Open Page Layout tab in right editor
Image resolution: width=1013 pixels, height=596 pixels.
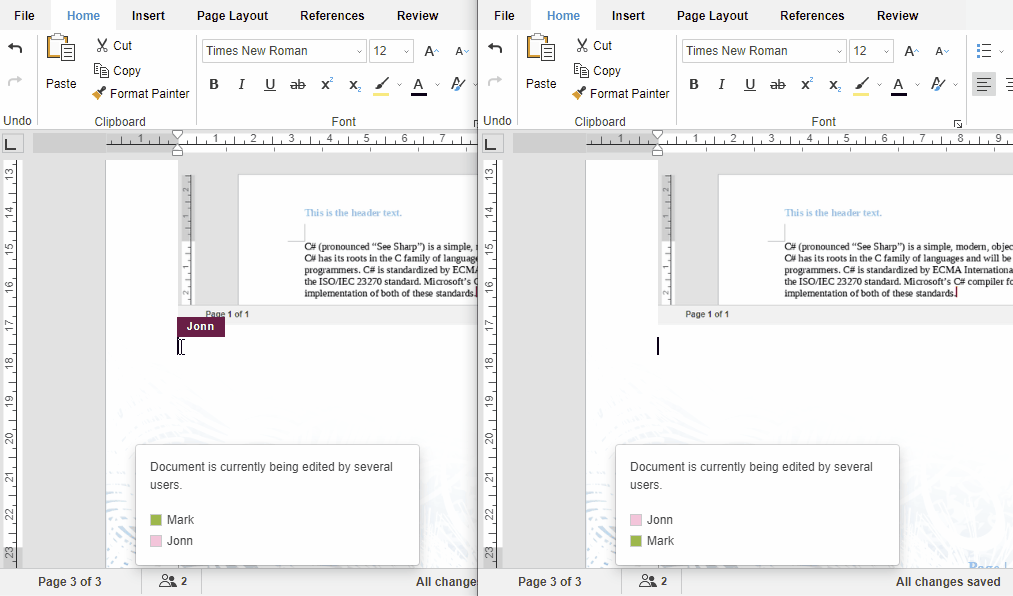coord(712,15)
